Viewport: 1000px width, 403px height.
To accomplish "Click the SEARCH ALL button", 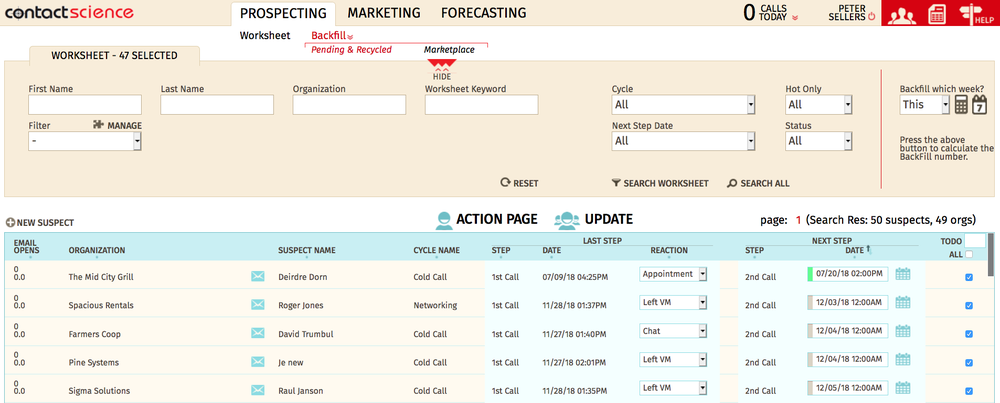I will 758,183.
